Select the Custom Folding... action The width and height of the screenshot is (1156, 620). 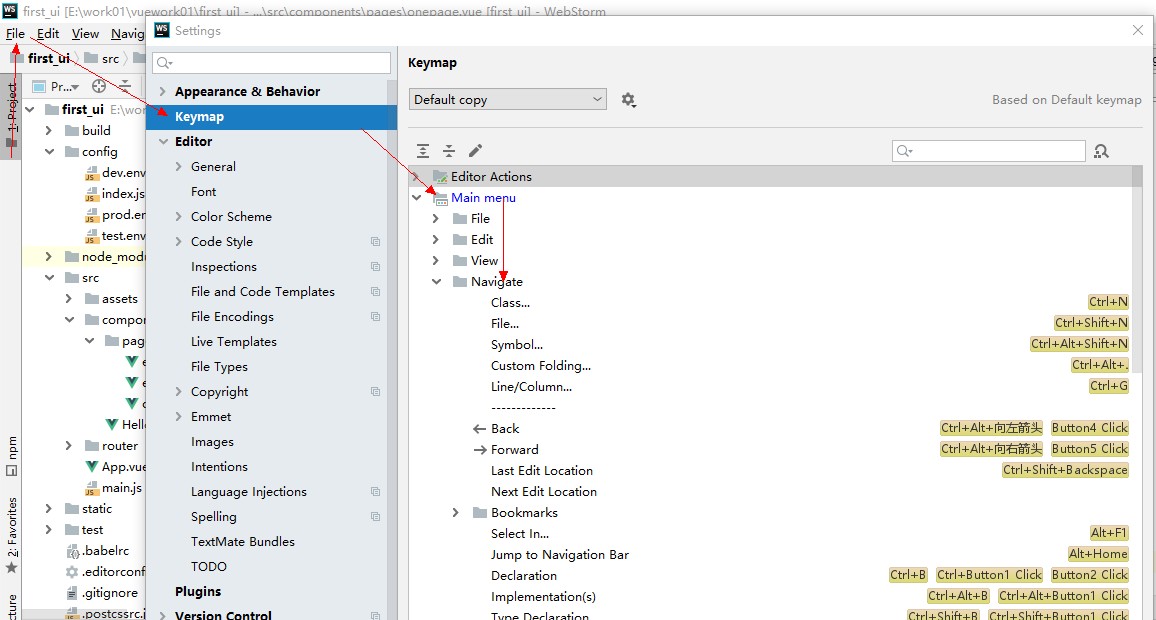(x=540, y=366)
